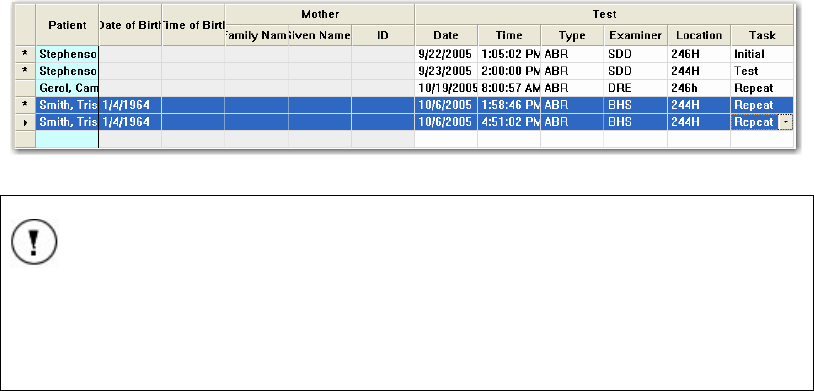Select the Stephenso patient cell in the 9/22/2005 row
The image size is (814, 391).
tap(67, 53)
